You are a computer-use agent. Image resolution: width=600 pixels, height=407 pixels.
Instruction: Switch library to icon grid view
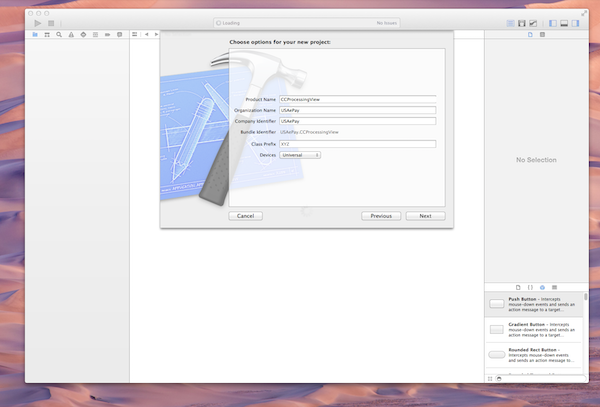pyautogui.click(x=491, y=378)
